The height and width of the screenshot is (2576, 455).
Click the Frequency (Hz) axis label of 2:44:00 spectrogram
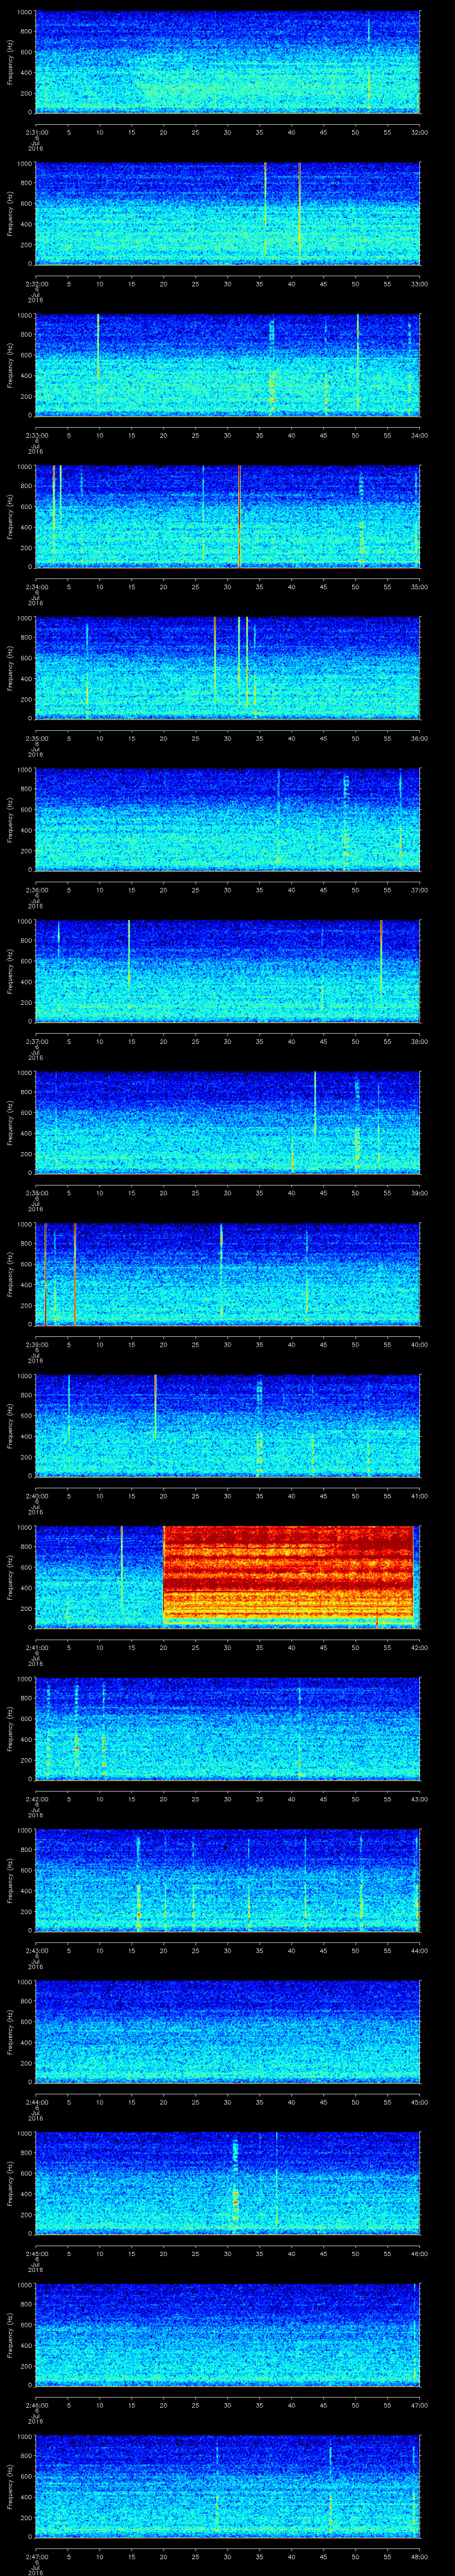(x=10, y=2032)
